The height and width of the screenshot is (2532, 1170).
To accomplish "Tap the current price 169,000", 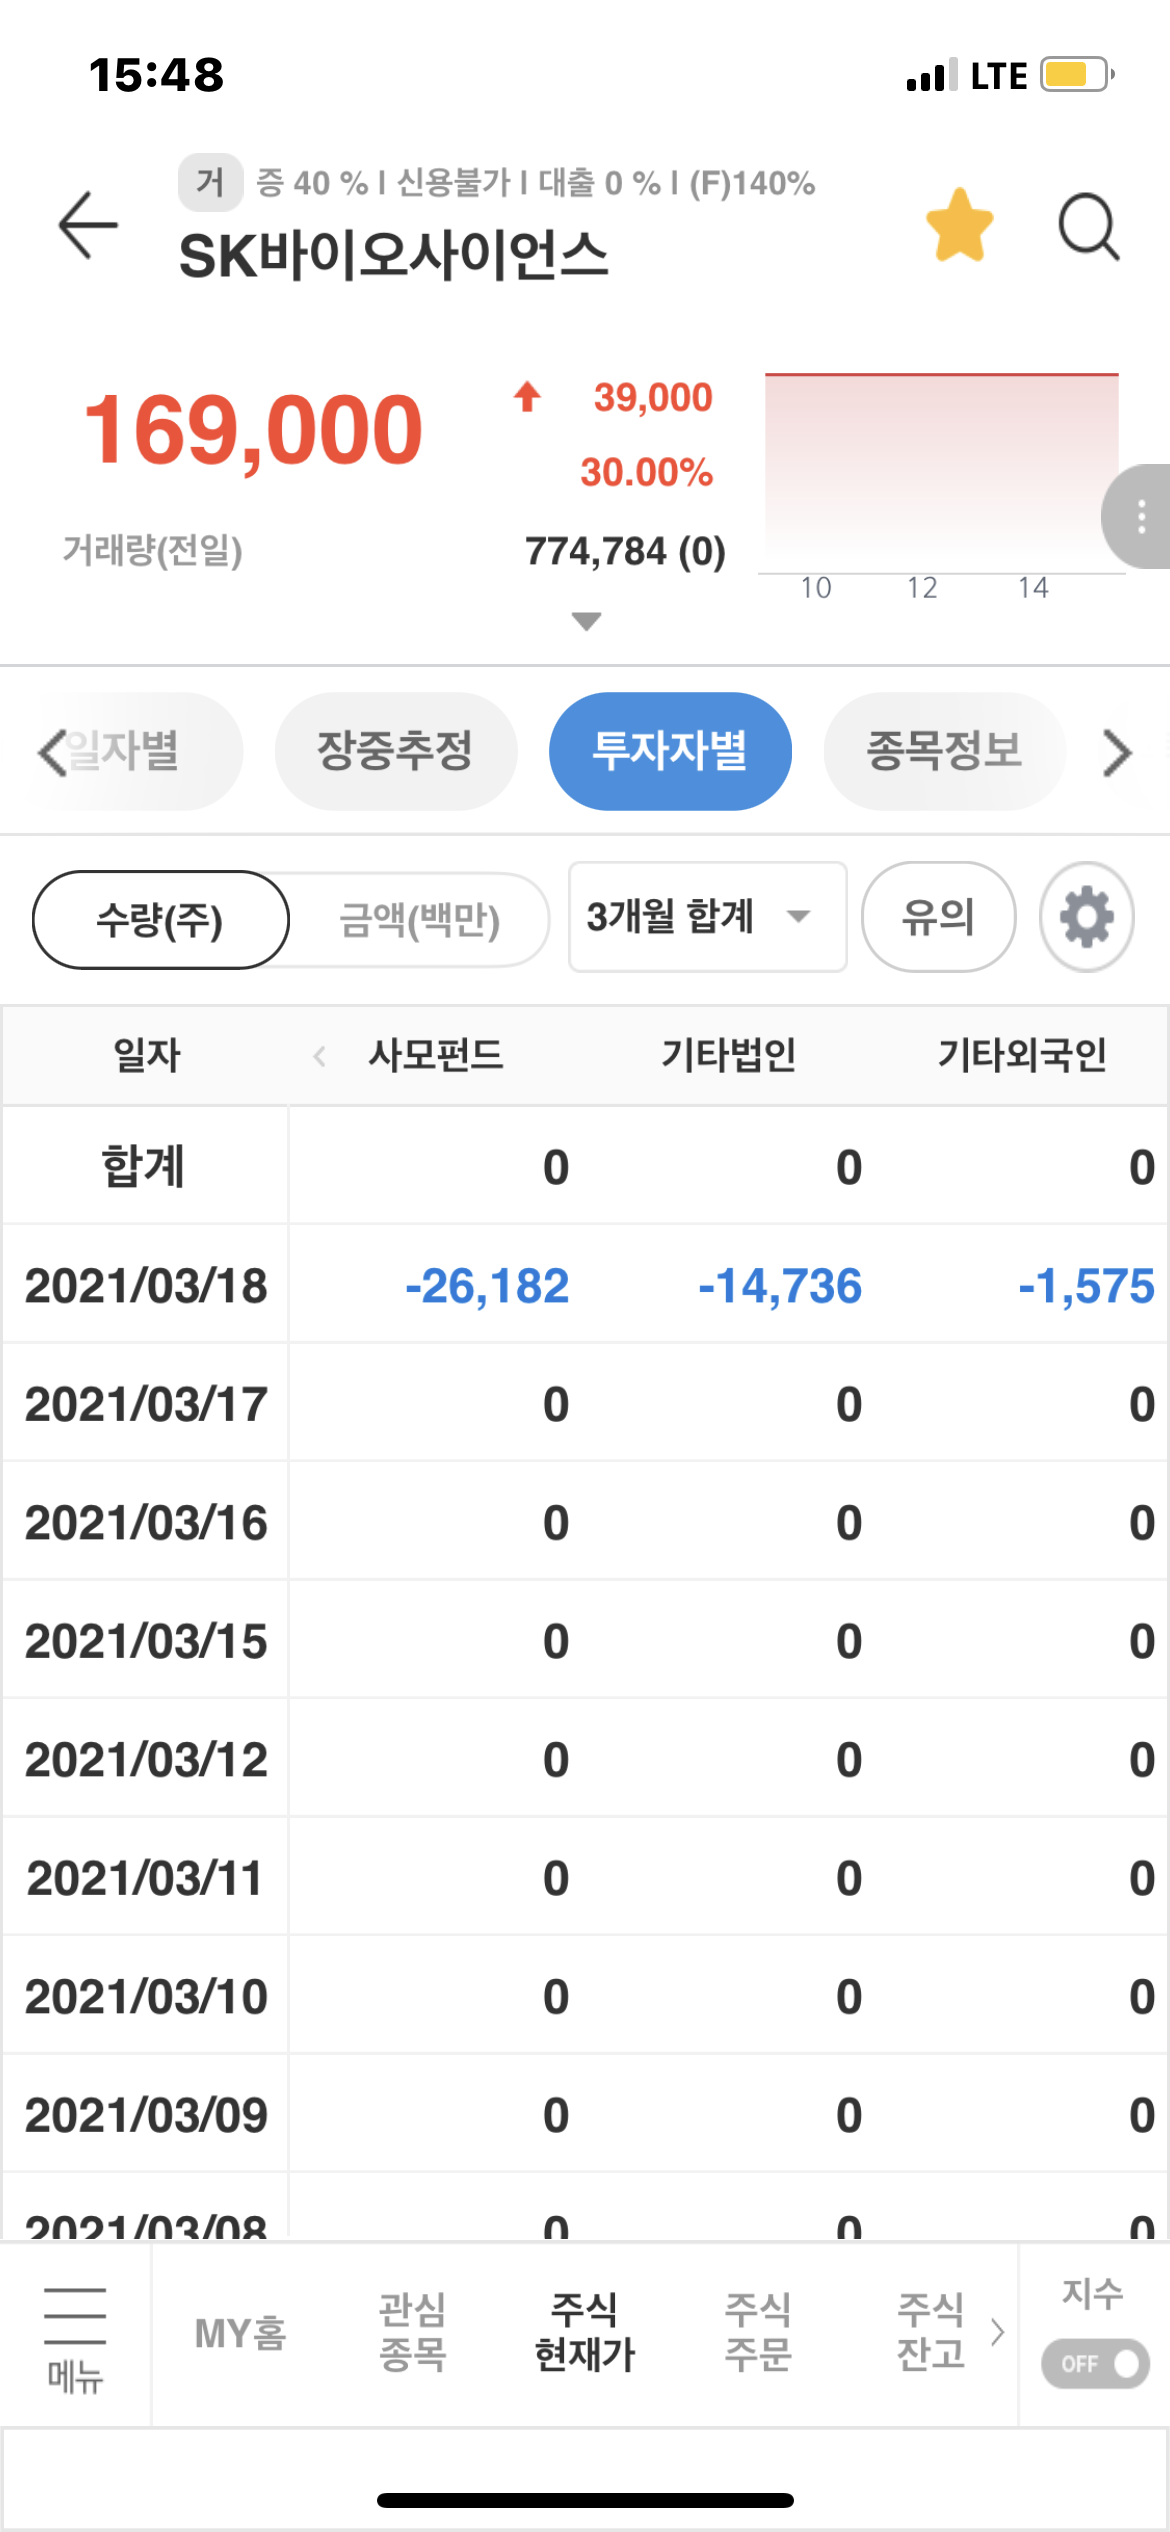I will click(253, 430).
